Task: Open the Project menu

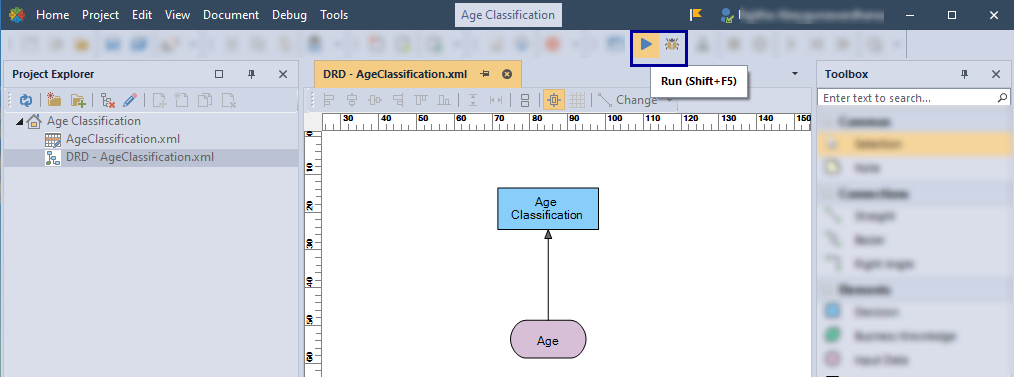Action: click(x=100, y=15)
